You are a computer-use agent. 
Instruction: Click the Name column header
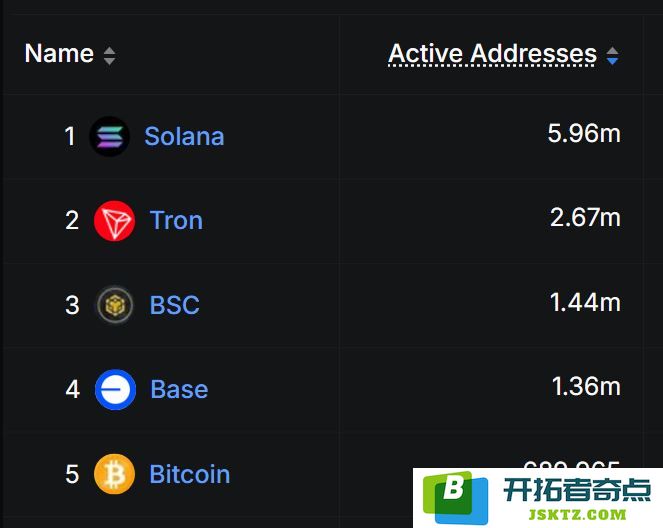click(x=59, y=54)
